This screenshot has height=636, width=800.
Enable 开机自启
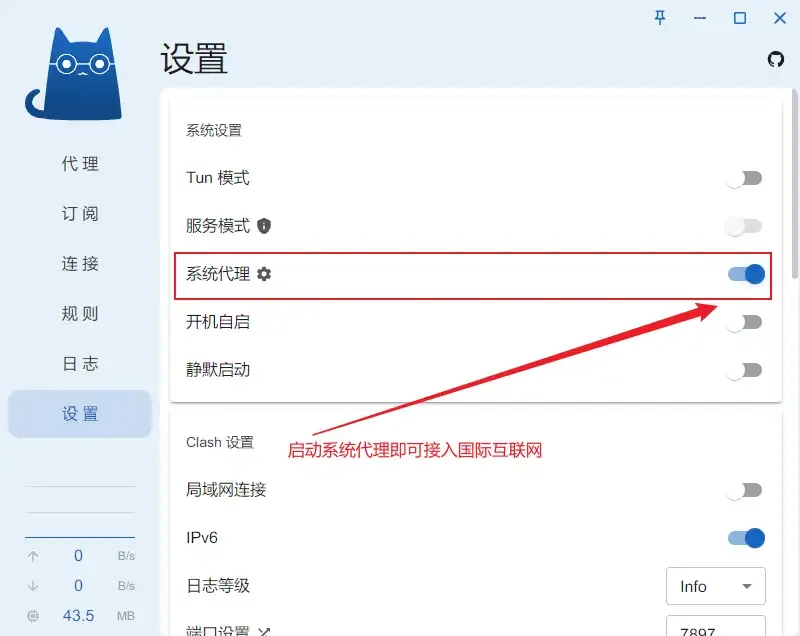(744, 322)
